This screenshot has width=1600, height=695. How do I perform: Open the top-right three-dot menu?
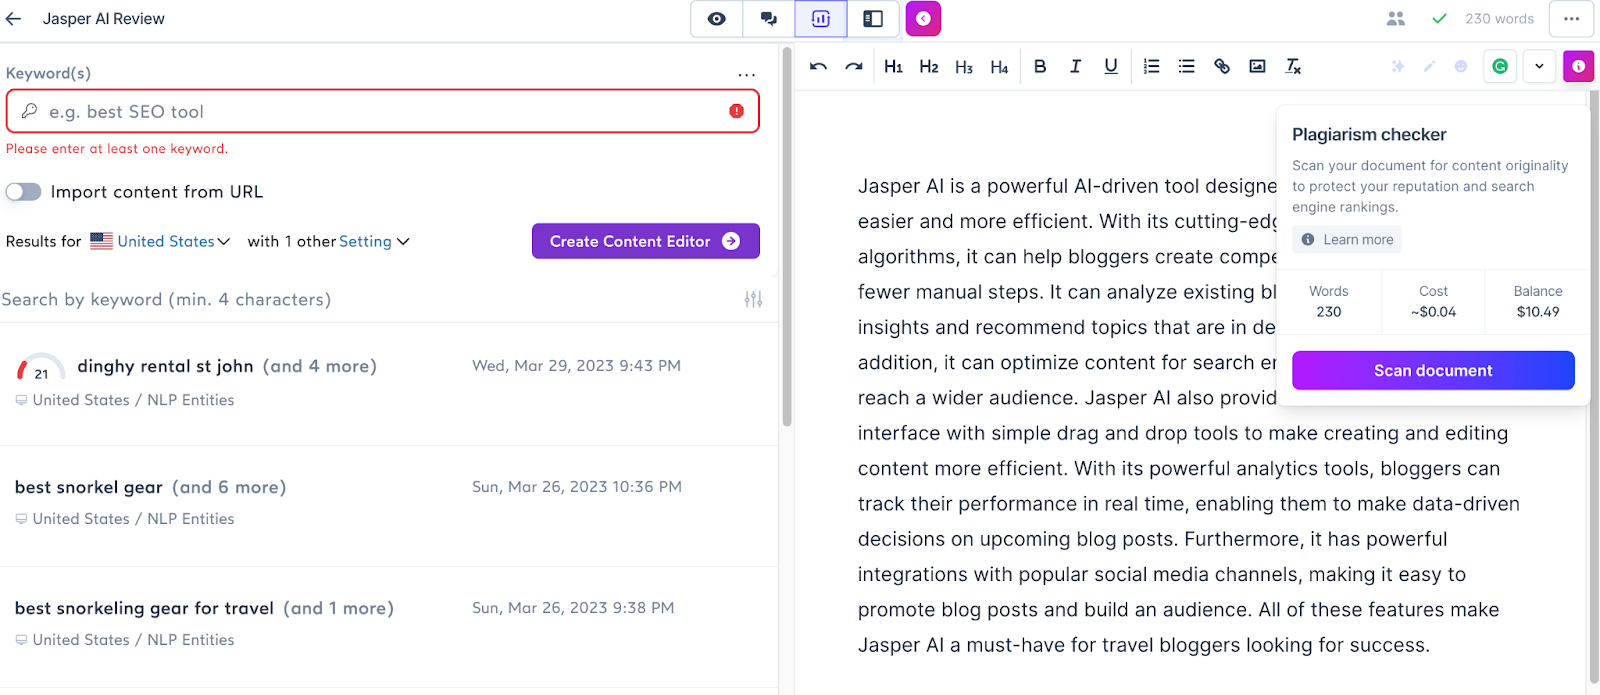click(x=1571, y=19)
